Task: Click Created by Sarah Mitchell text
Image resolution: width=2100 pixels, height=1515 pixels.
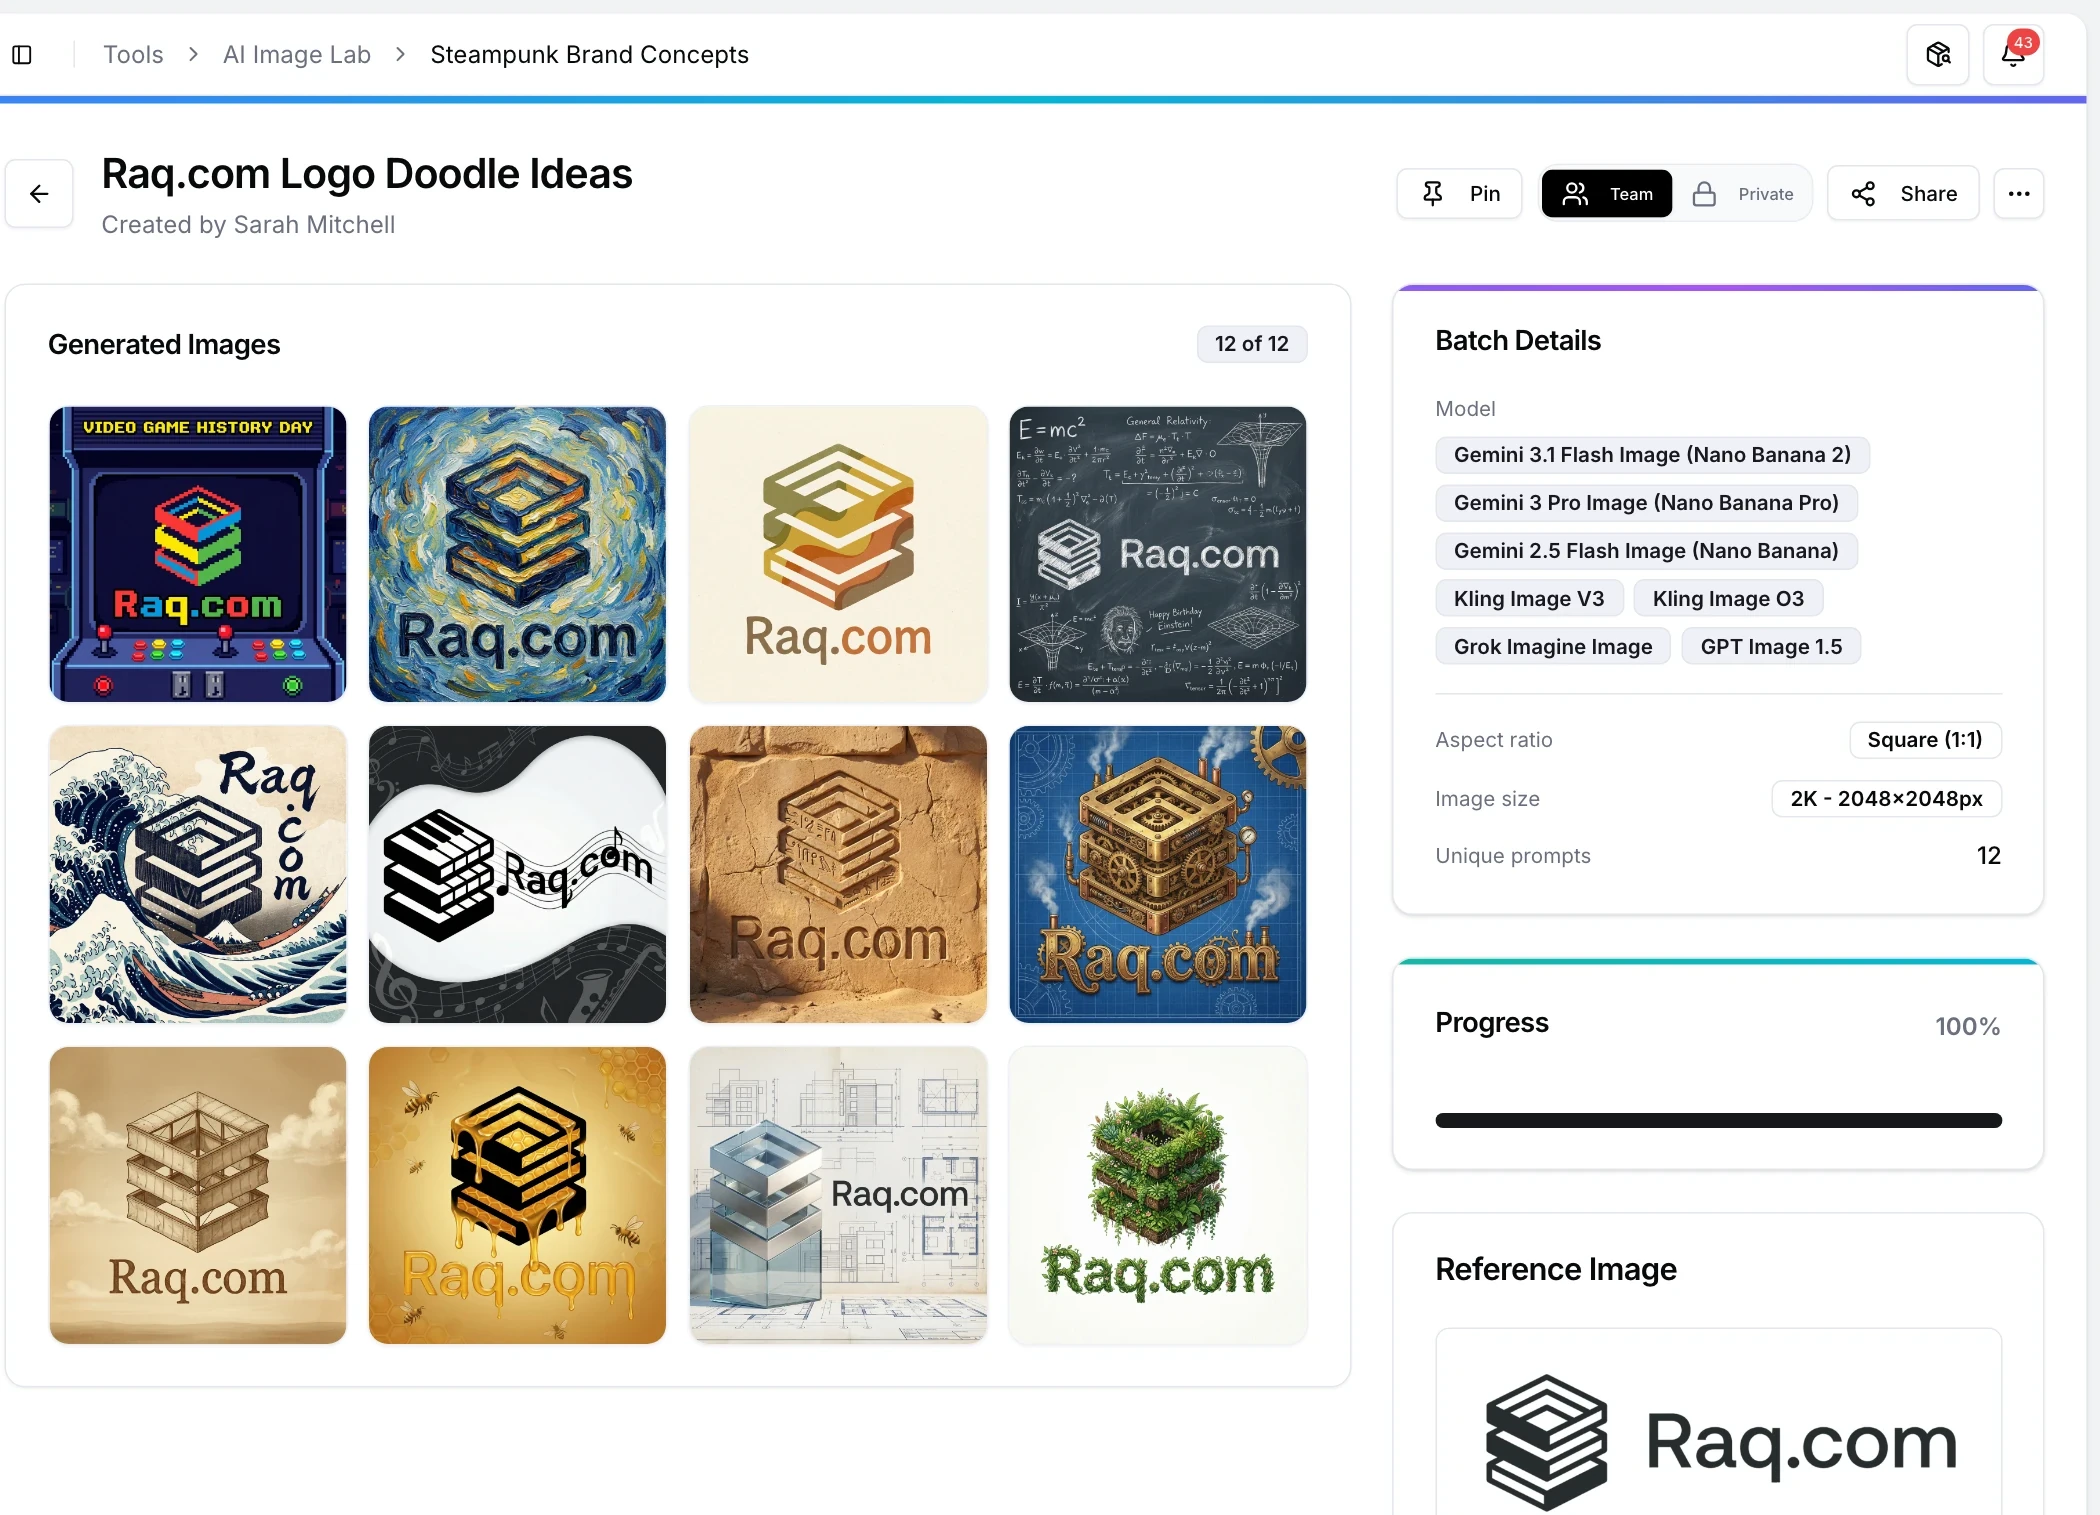Action: click(x=248, y=225)
